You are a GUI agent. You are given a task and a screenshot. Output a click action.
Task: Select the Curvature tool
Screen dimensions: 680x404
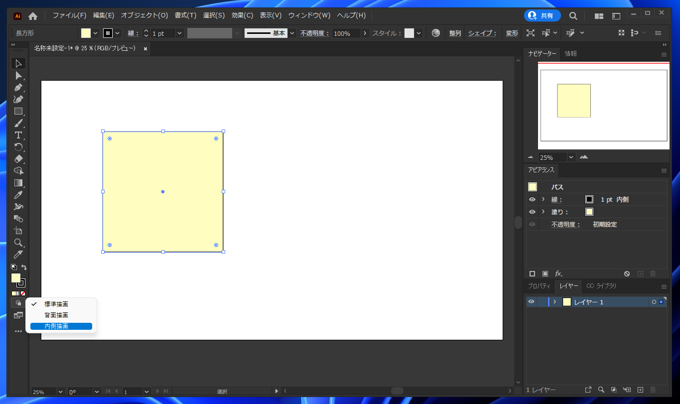coord(18,100)
